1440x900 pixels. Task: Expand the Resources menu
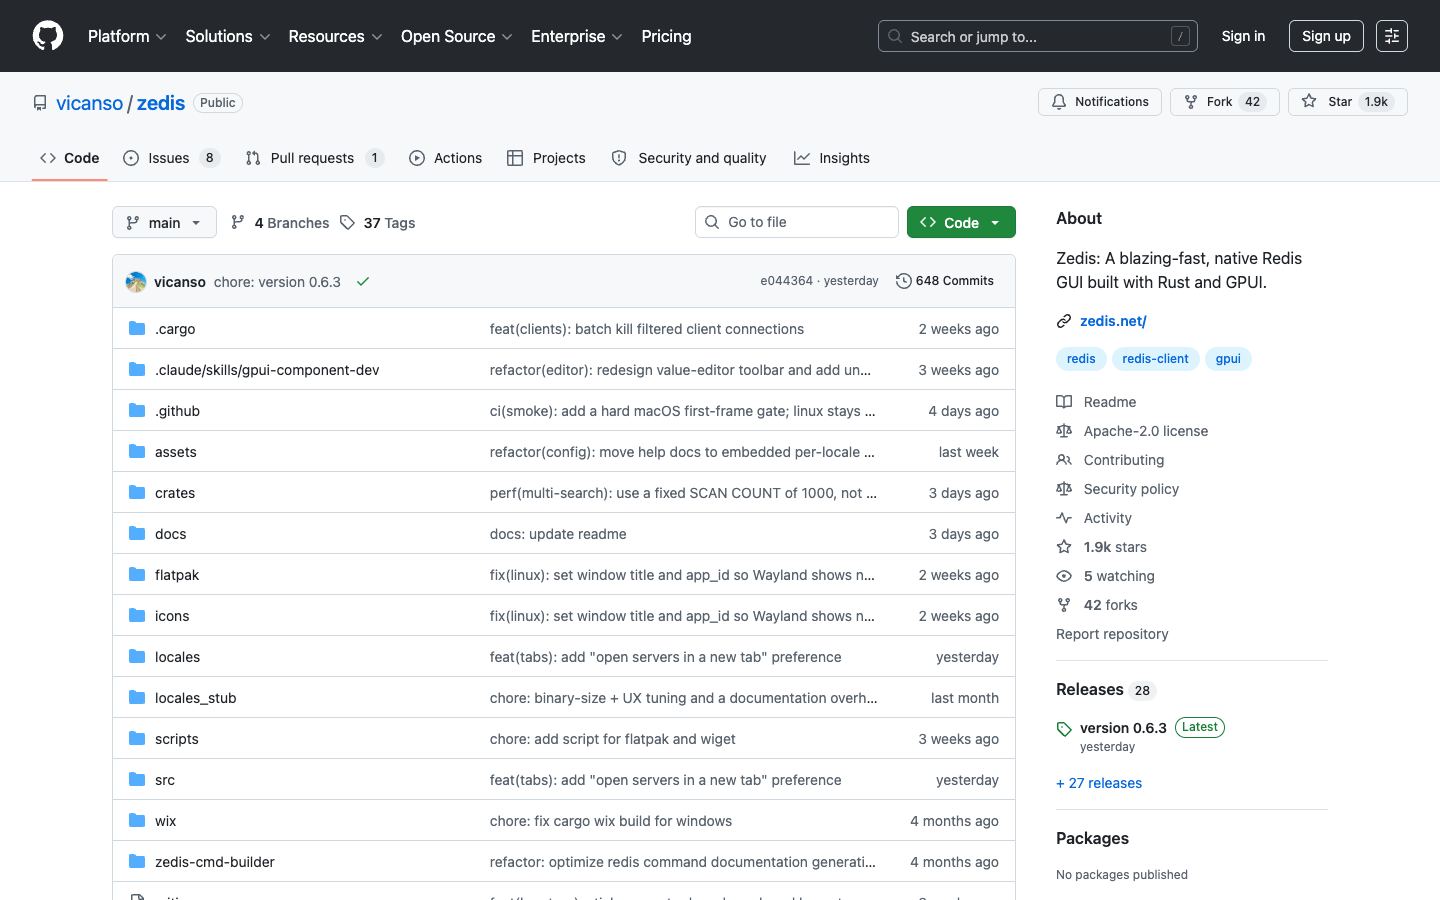335,36
